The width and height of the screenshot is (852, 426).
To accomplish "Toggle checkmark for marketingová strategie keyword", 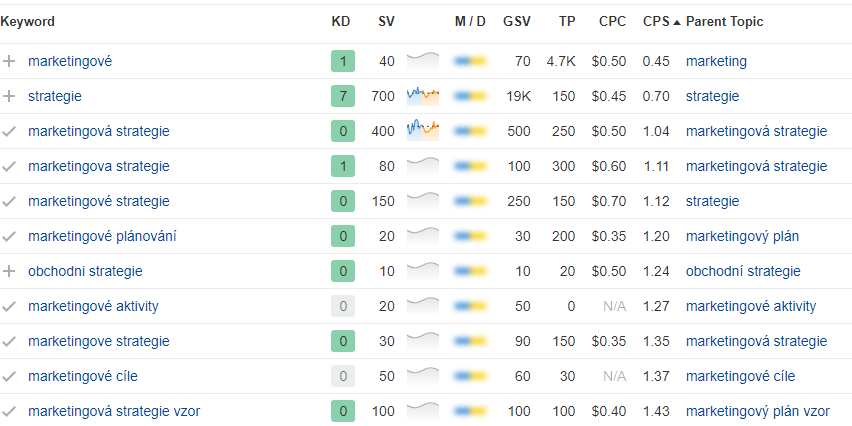I will [x=10, y=132].
